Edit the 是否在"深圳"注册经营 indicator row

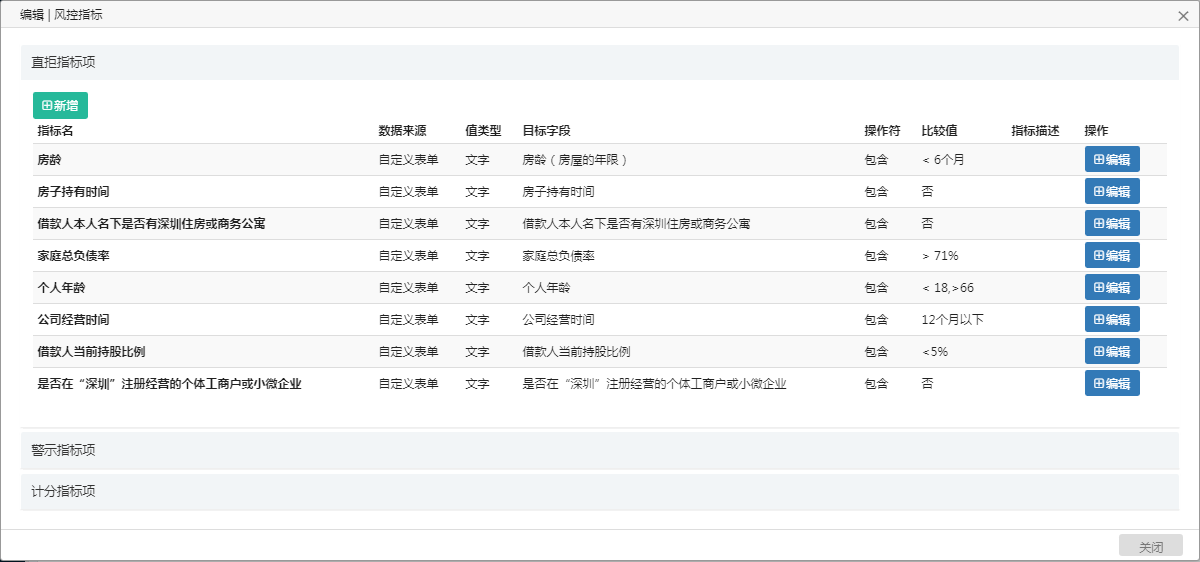point(1112,384)
